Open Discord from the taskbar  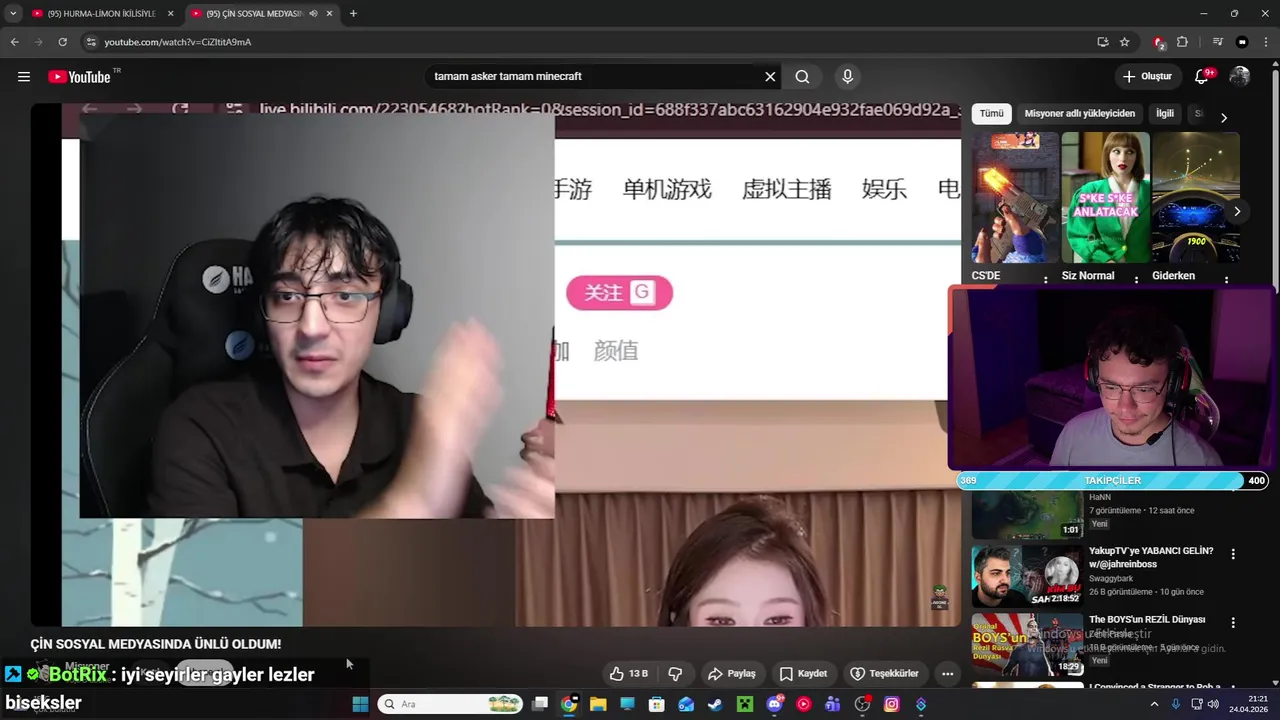(774, 704)
